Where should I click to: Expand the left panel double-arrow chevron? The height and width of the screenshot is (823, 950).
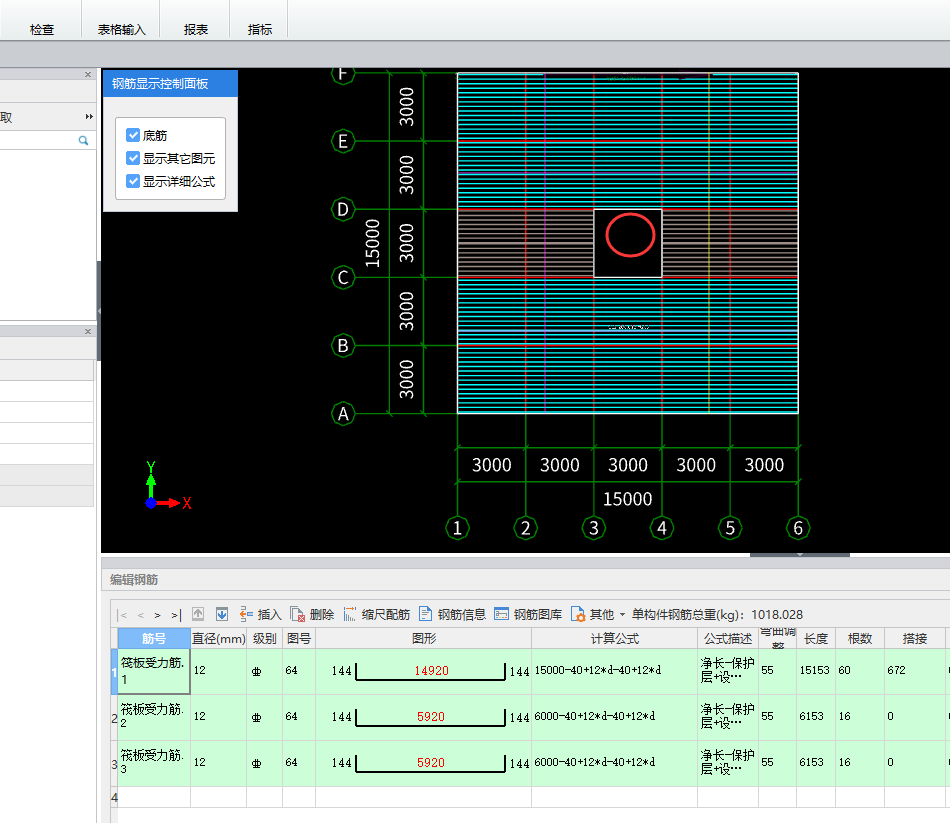coord(89,116)
